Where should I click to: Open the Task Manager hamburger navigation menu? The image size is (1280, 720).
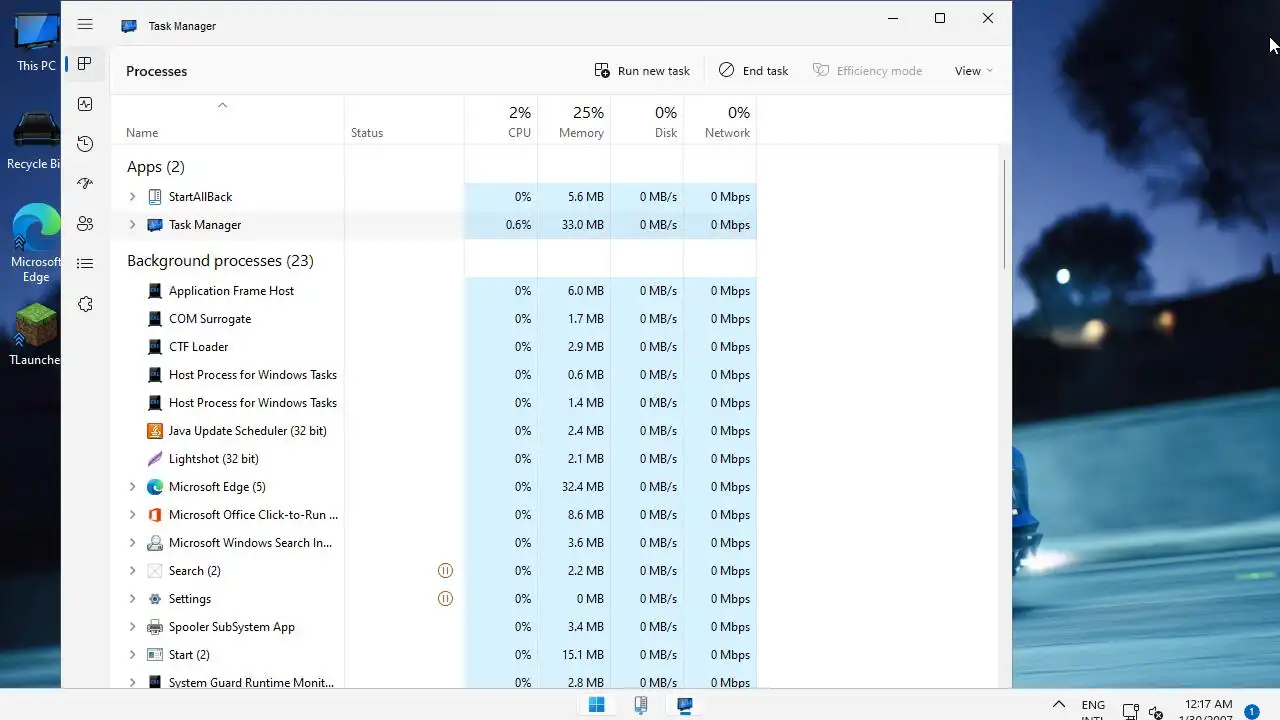[x=85, y=24]
